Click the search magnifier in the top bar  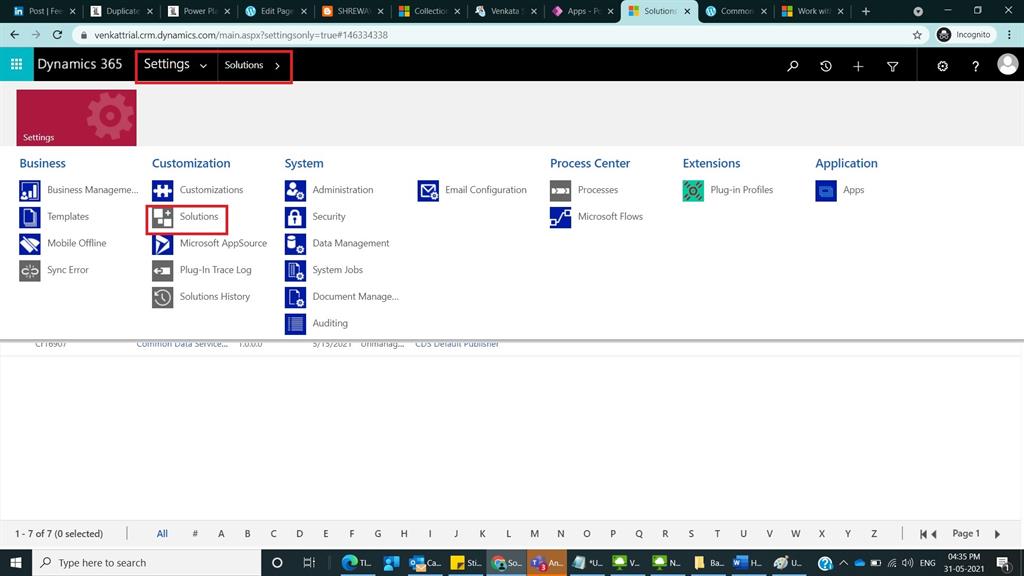(x=792, y=65)
